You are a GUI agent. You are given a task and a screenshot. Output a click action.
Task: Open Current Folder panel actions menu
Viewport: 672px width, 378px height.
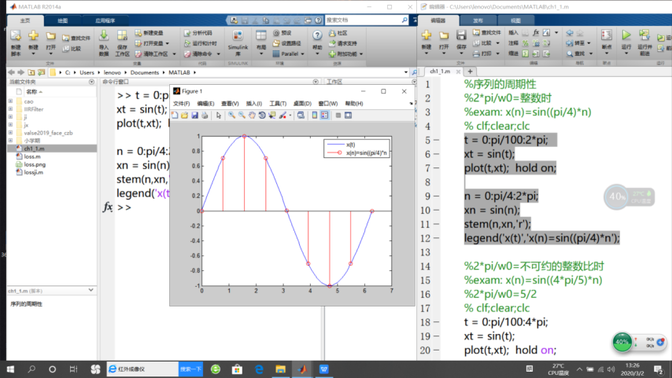click(91, 82)
